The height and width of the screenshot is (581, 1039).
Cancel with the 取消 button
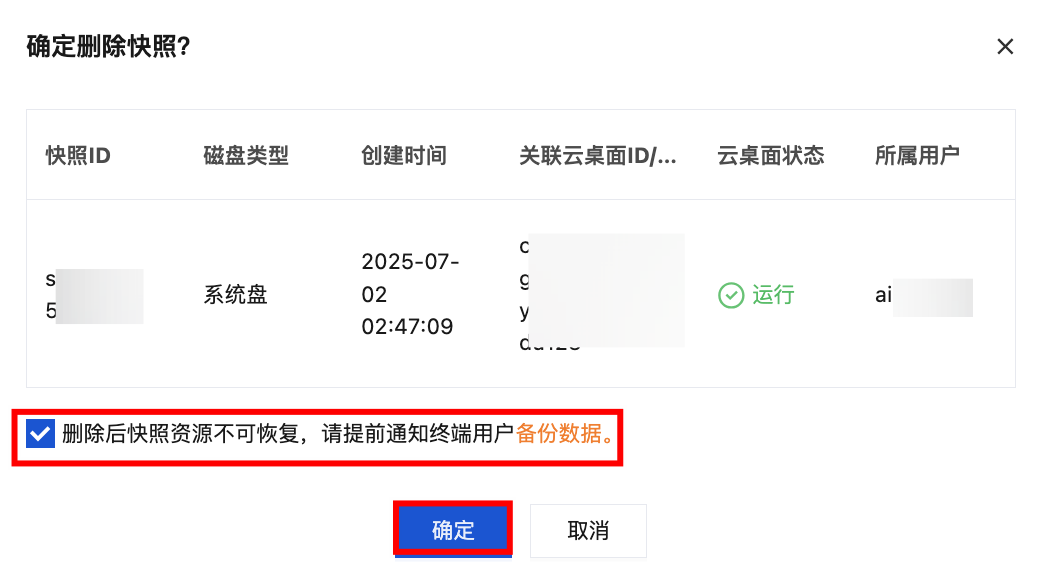[588, 530]
